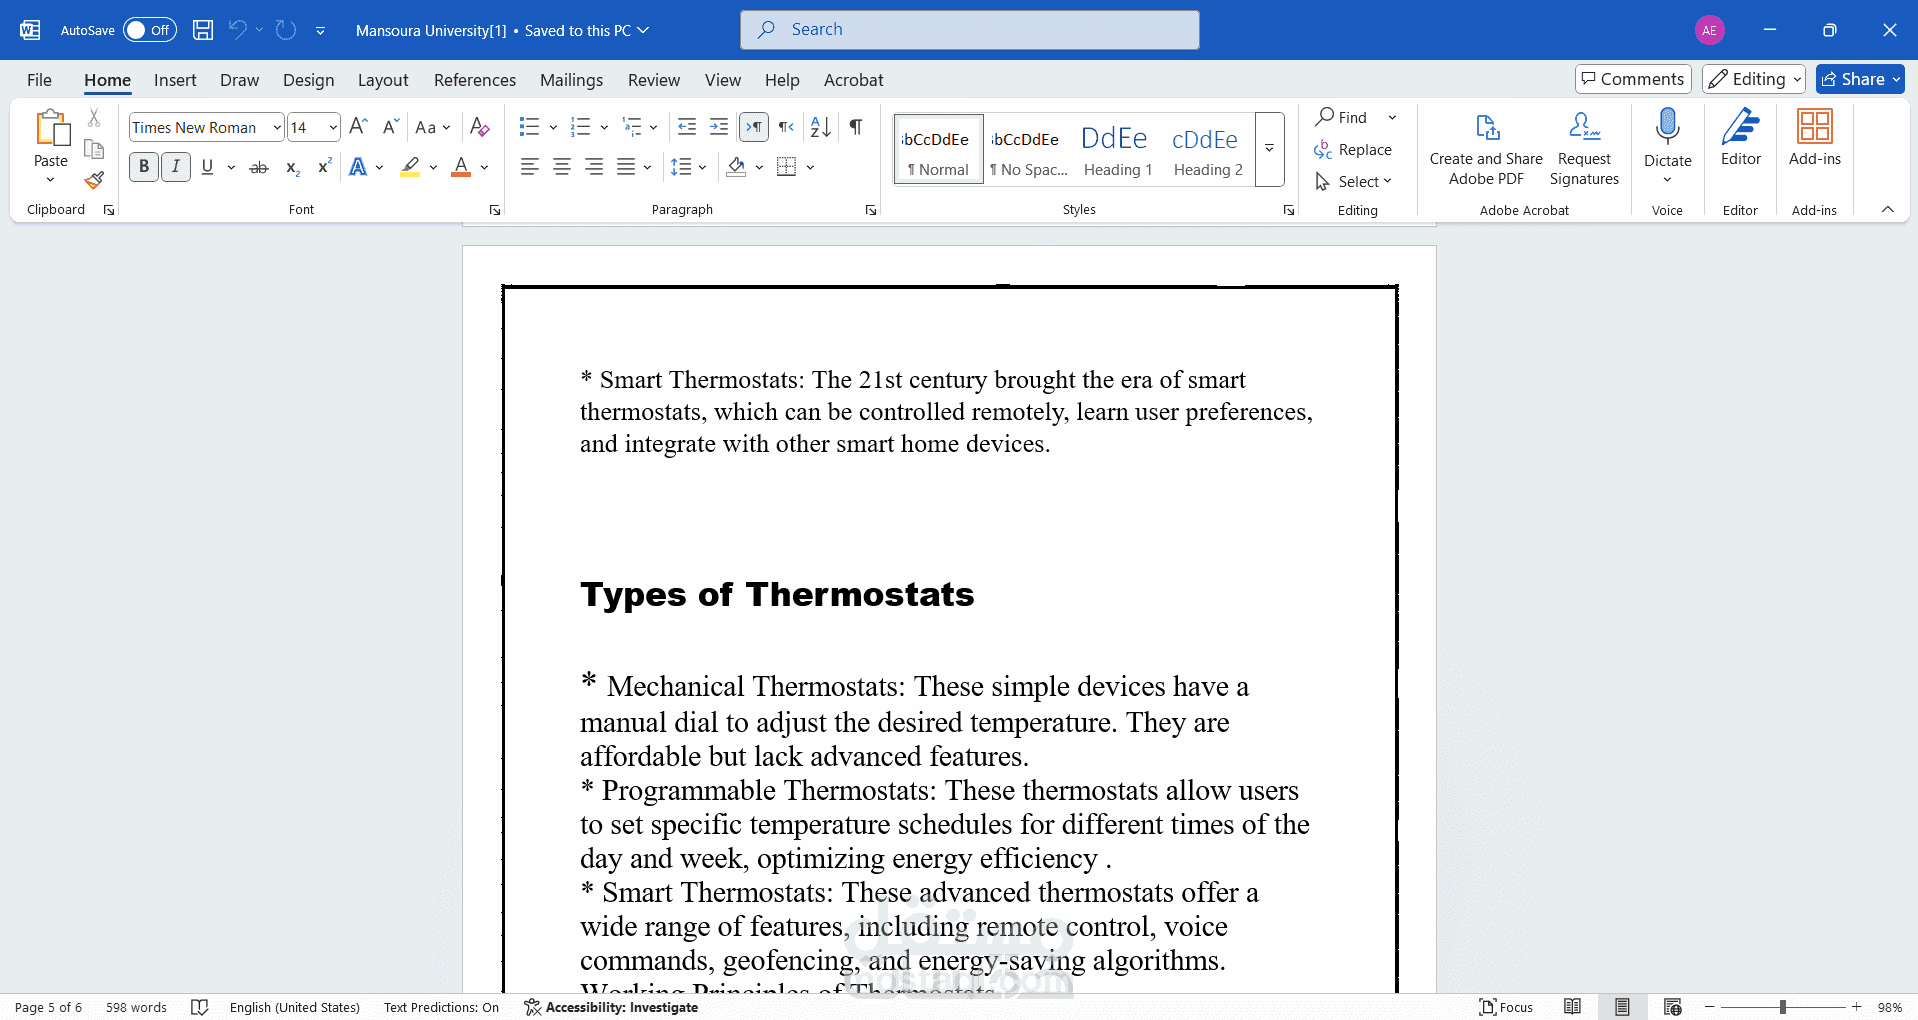Screen dimensions: 1918x1020
Task: Open line spacing options
Action: (689, 167)
